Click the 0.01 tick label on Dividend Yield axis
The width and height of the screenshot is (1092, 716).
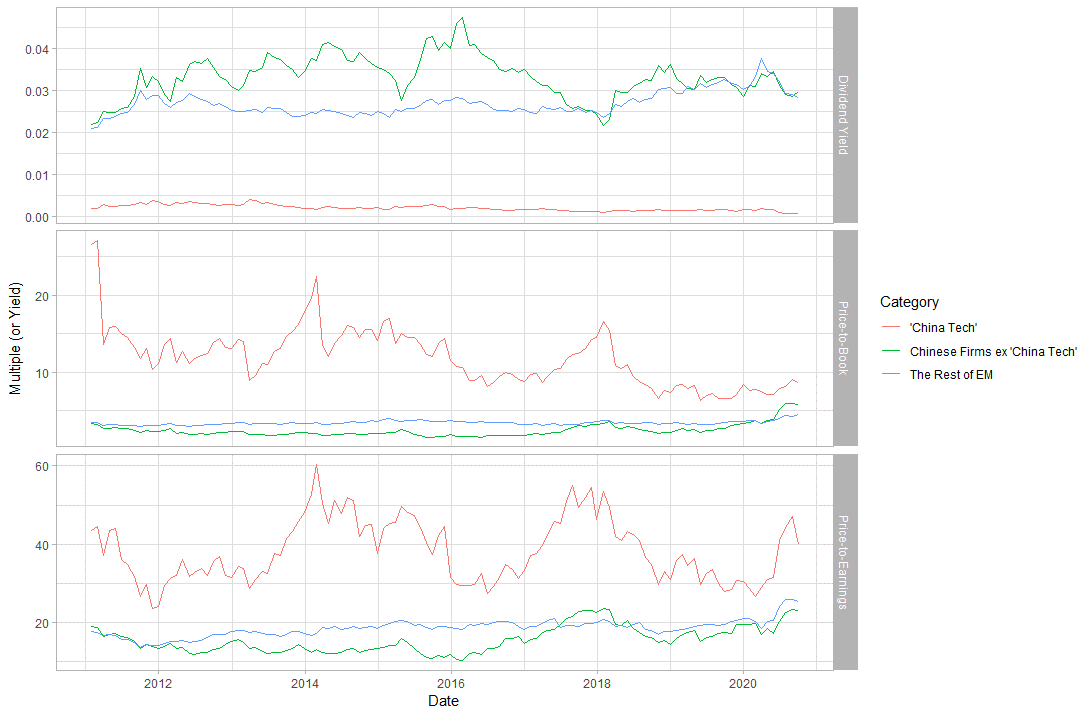37,176
